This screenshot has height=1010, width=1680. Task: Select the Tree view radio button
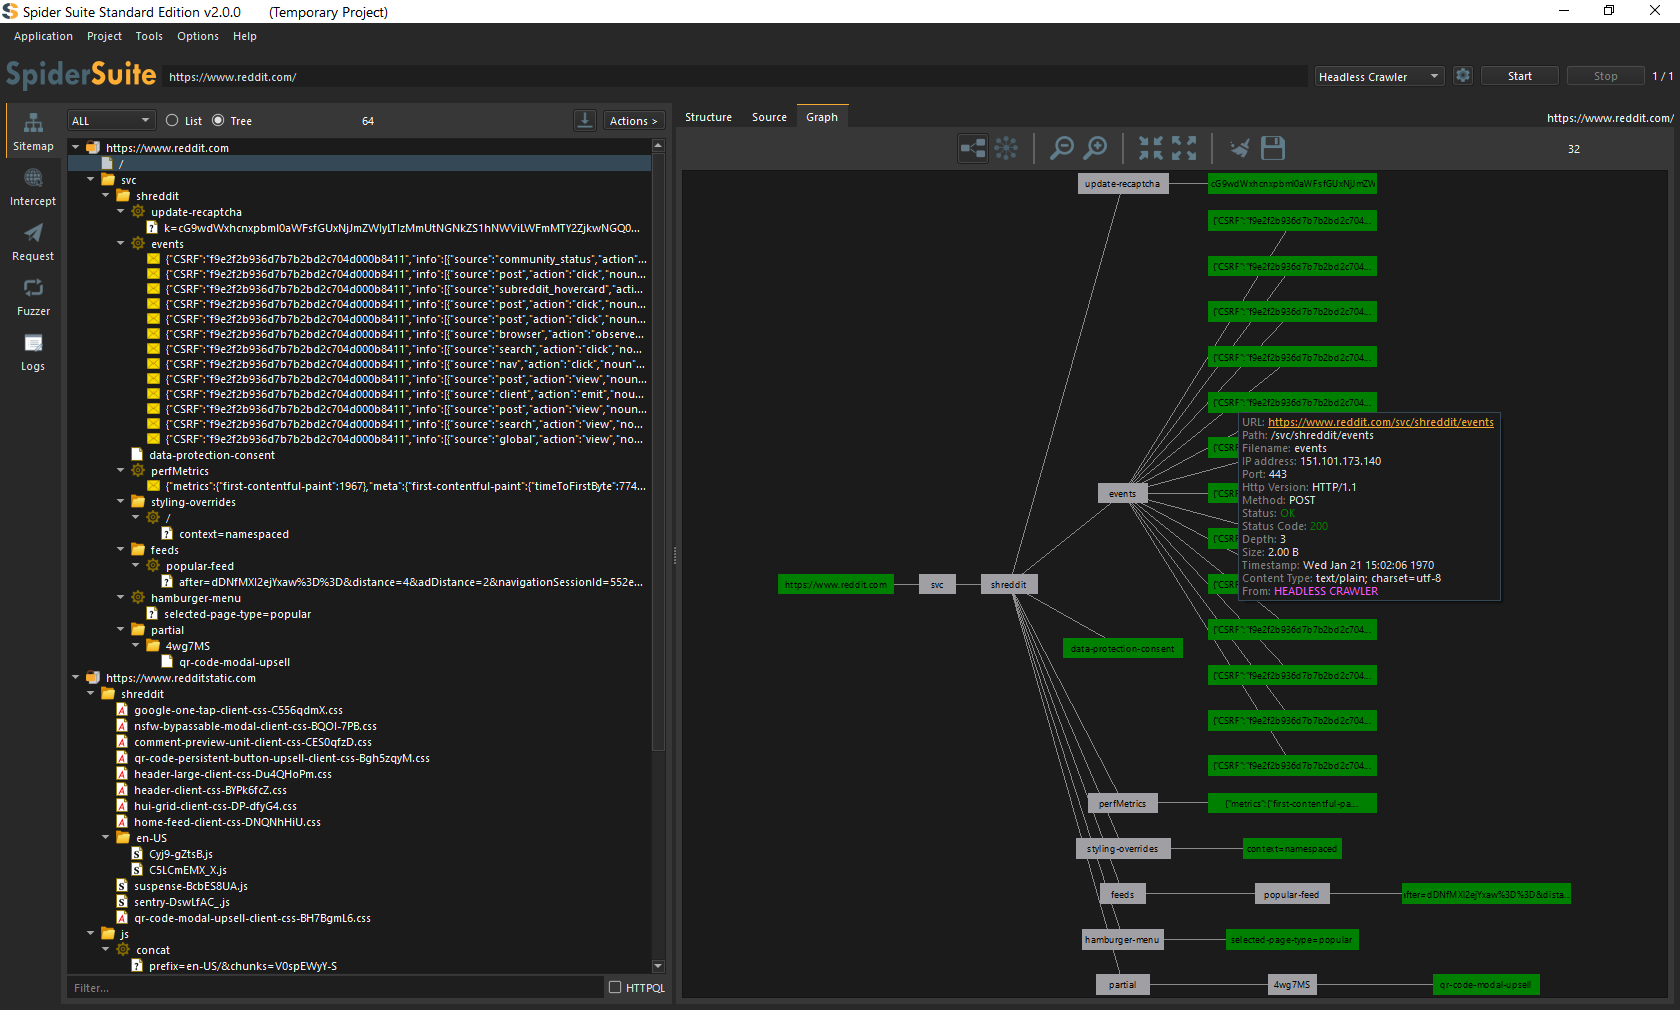(218, 121)
